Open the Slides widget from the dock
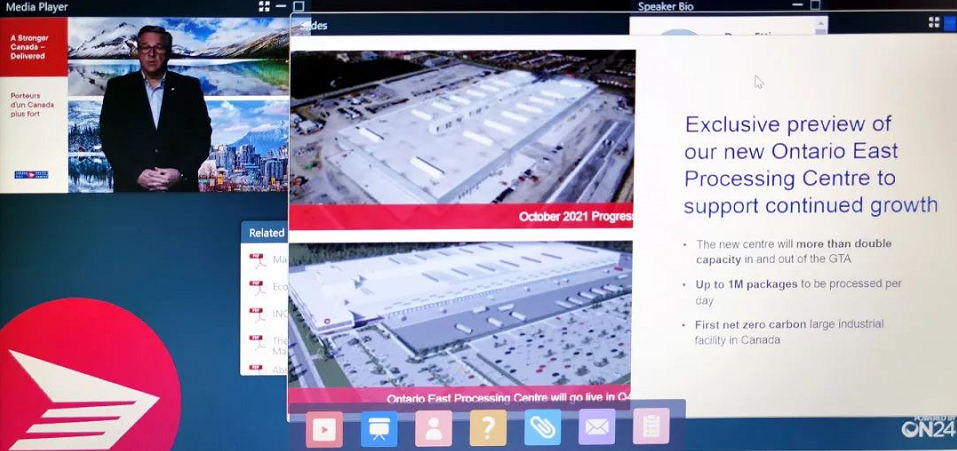The height and width of the screenshot is (451, 957). (379, 428)
